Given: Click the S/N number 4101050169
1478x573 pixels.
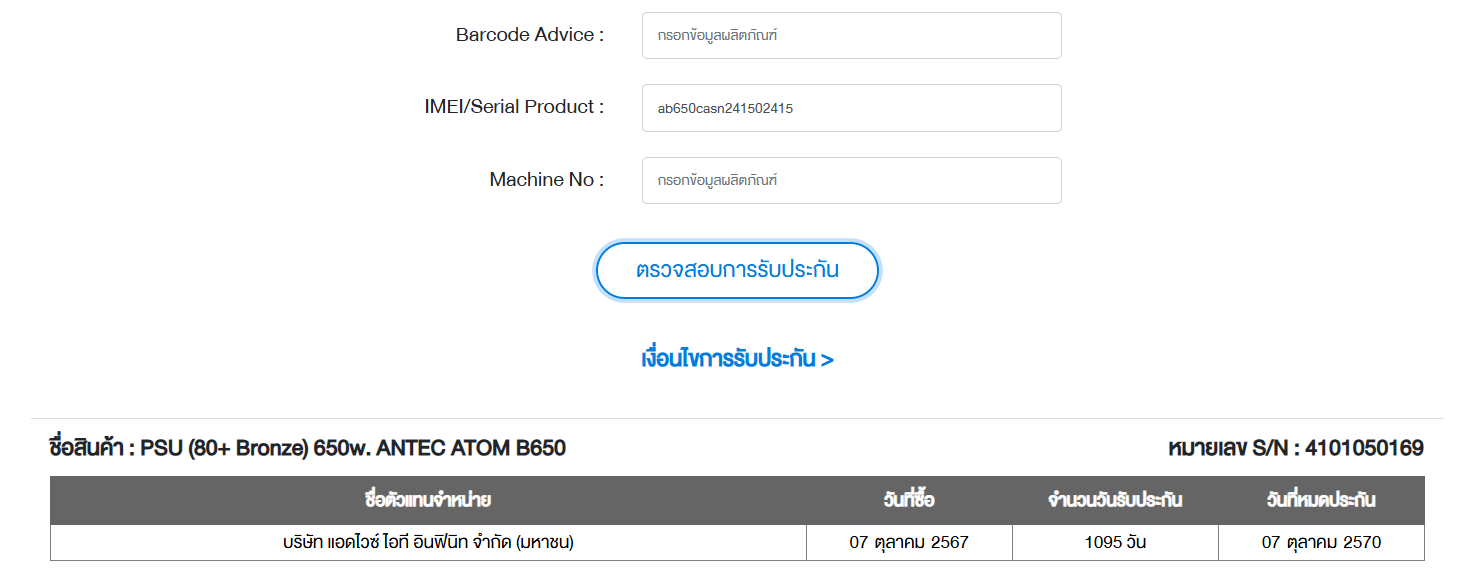Looking at the screenshot, I should tap(1364, 448).
